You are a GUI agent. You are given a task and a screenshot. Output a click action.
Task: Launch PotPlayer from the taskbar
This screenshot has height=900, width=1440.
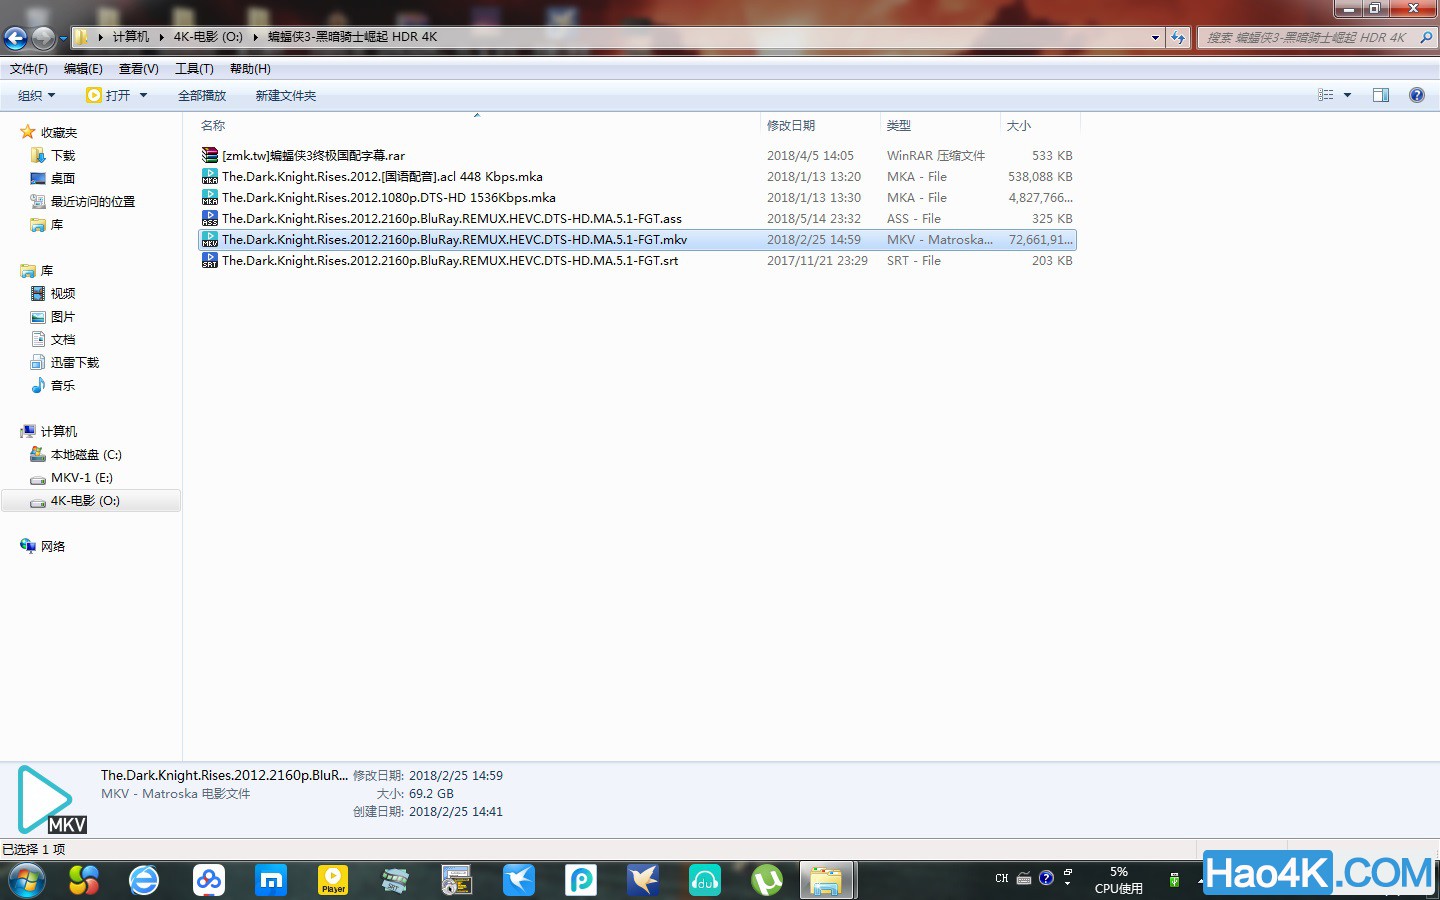pyautogui.click(x=333, y=880)
